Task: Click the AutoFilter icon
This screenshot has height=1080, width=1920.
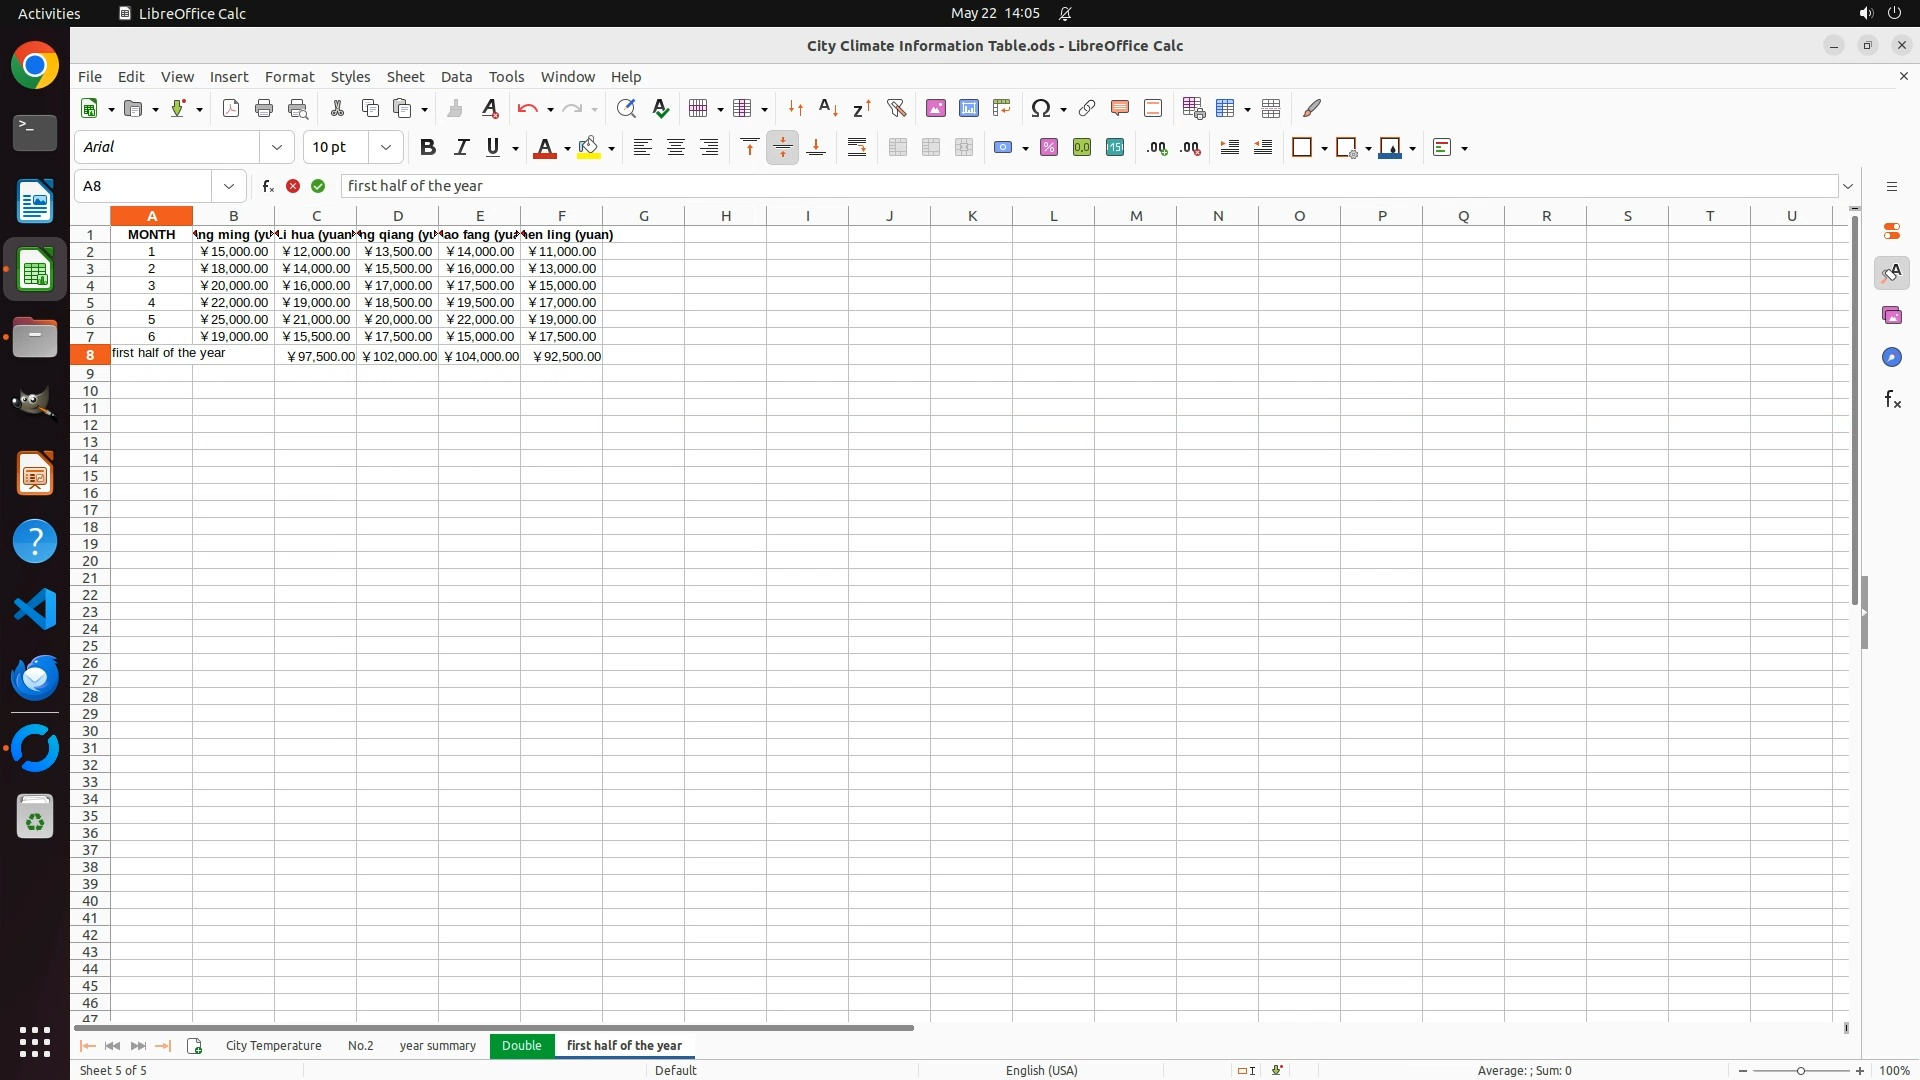Action: pos(896,108)
